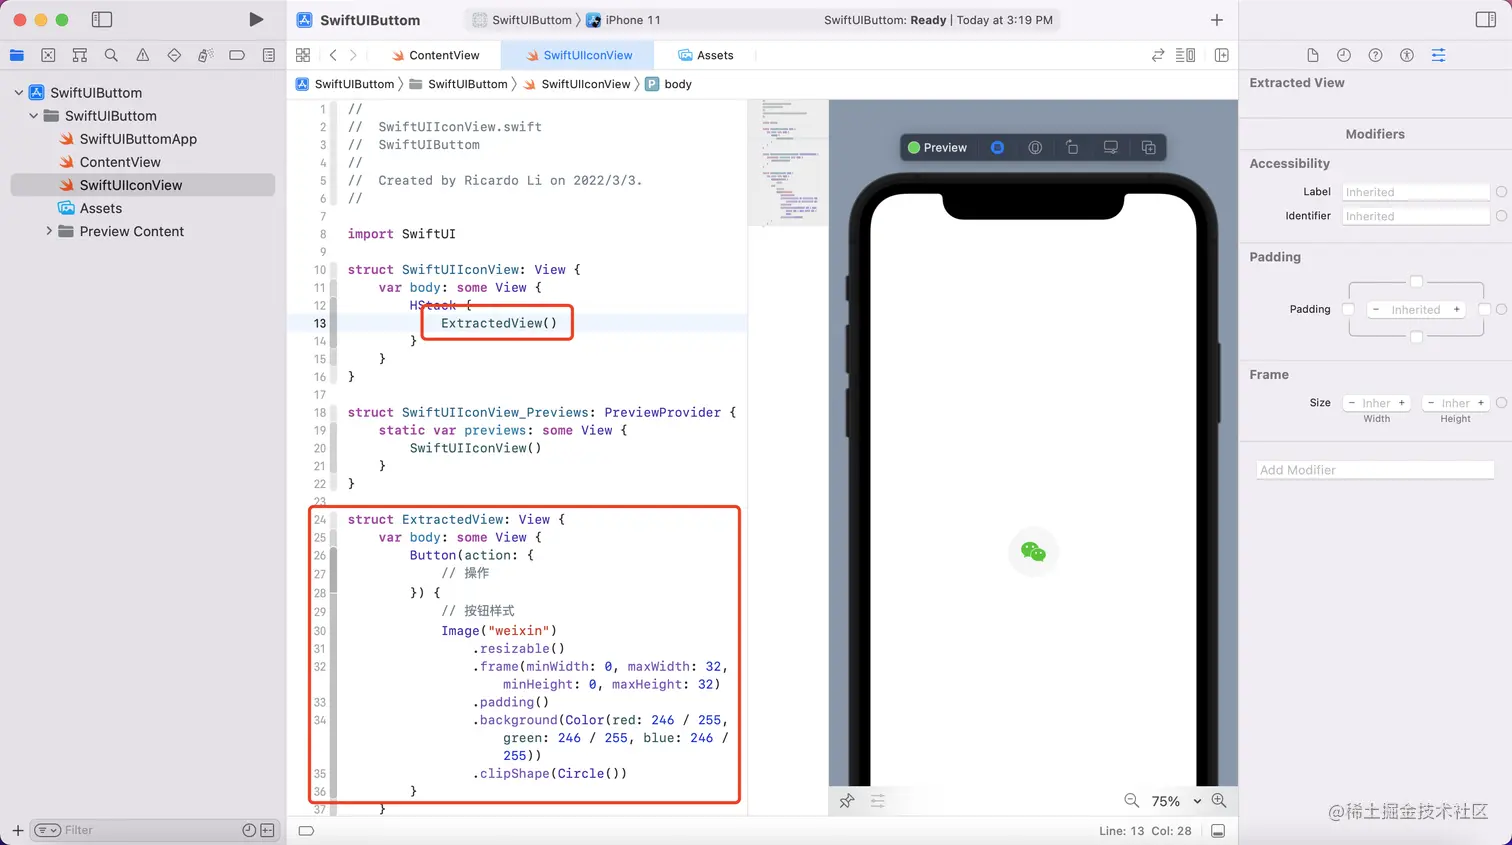Collapse the SwiftUIButtom group folder
Viewport: 1512px width, 845px height.
33,116
